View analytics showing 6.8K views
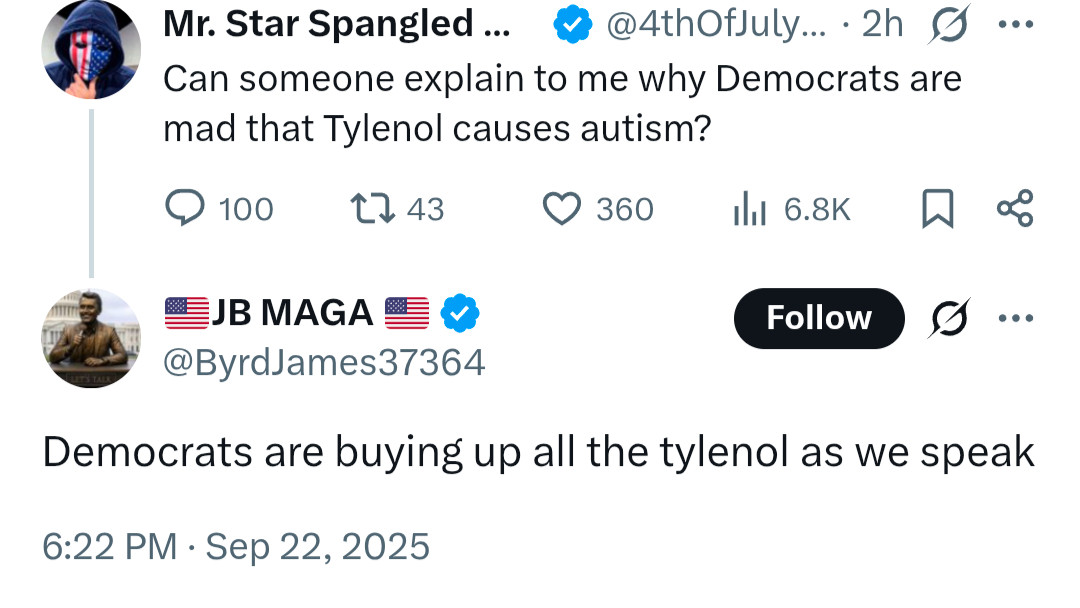Image resolution: width=1080 pixels, height=608 pixels. tap(750, 208)
